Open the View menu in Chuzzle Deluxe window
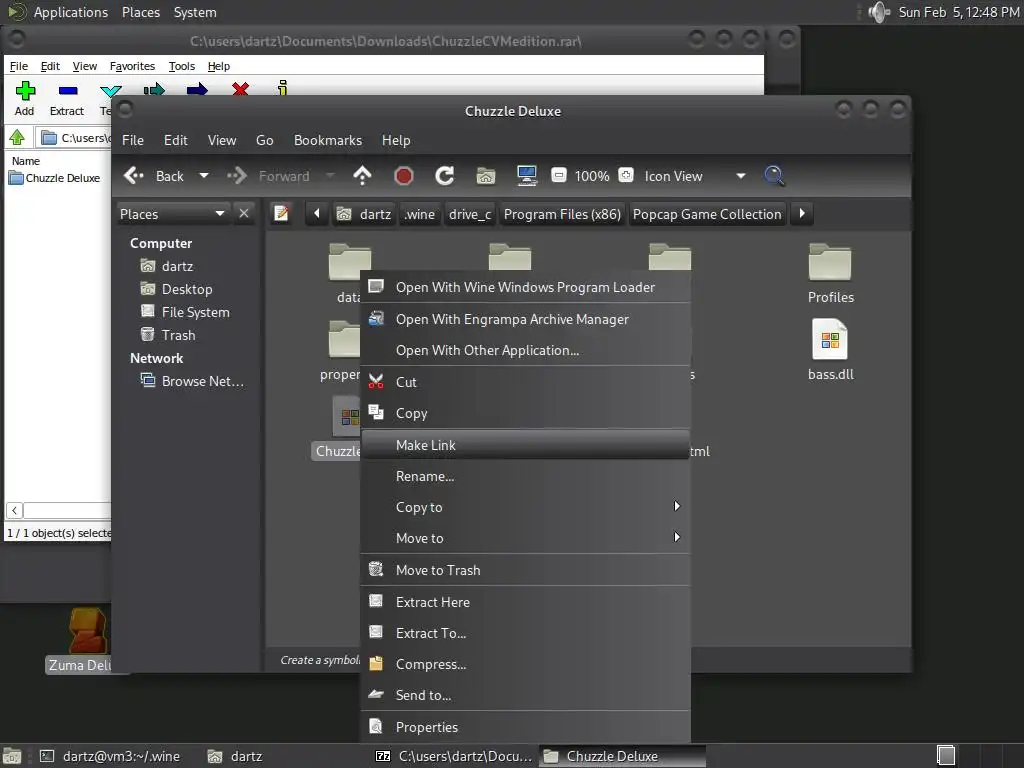 (222, 140)
